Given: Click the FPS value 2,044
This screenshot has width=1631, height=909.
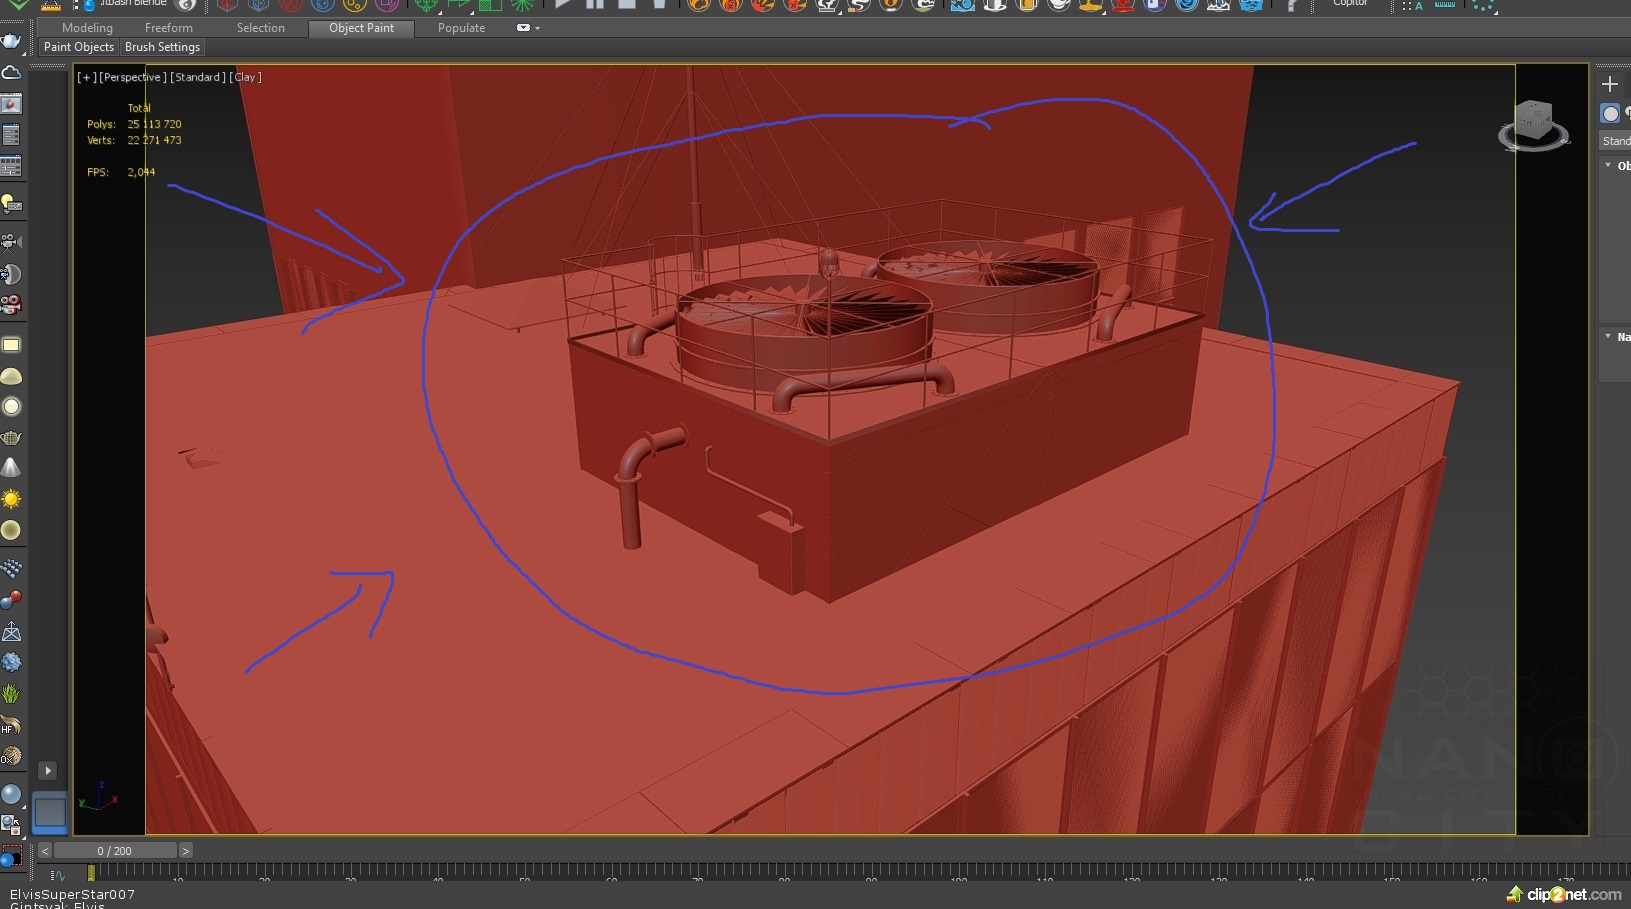Looking at the screenshot, I should (x=141, y=172).
